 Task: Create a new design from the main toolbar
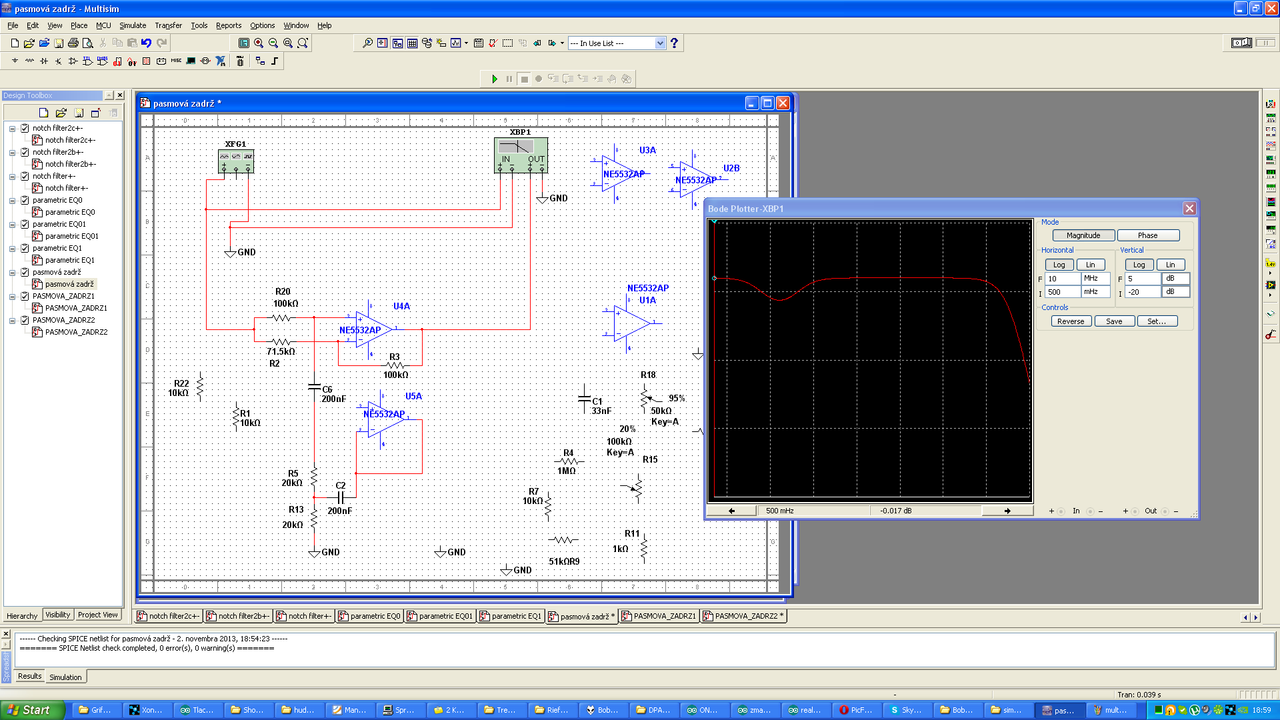coord(14,44)
